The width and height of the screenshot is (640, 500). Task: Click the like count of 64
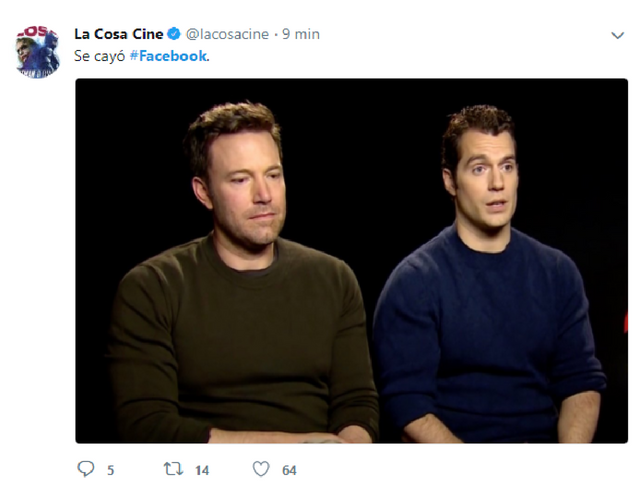coord(289,470)
